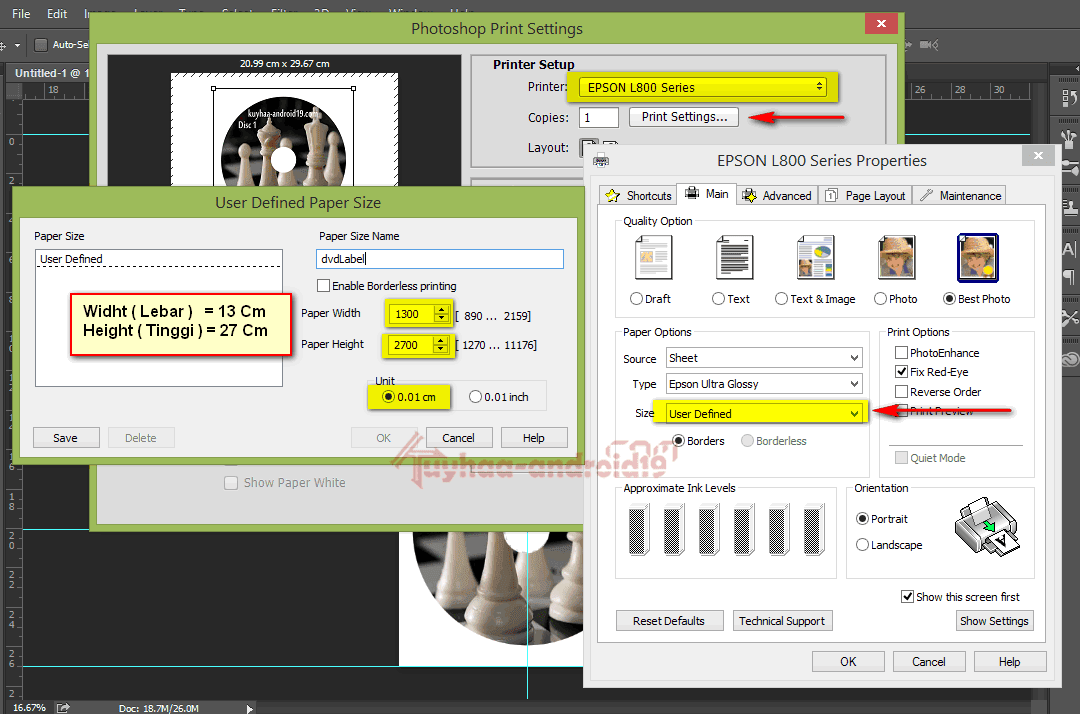The height and width of the screenshot is (714, 1080).
Task: Click the Copies input field
Action: pos(599,118)
